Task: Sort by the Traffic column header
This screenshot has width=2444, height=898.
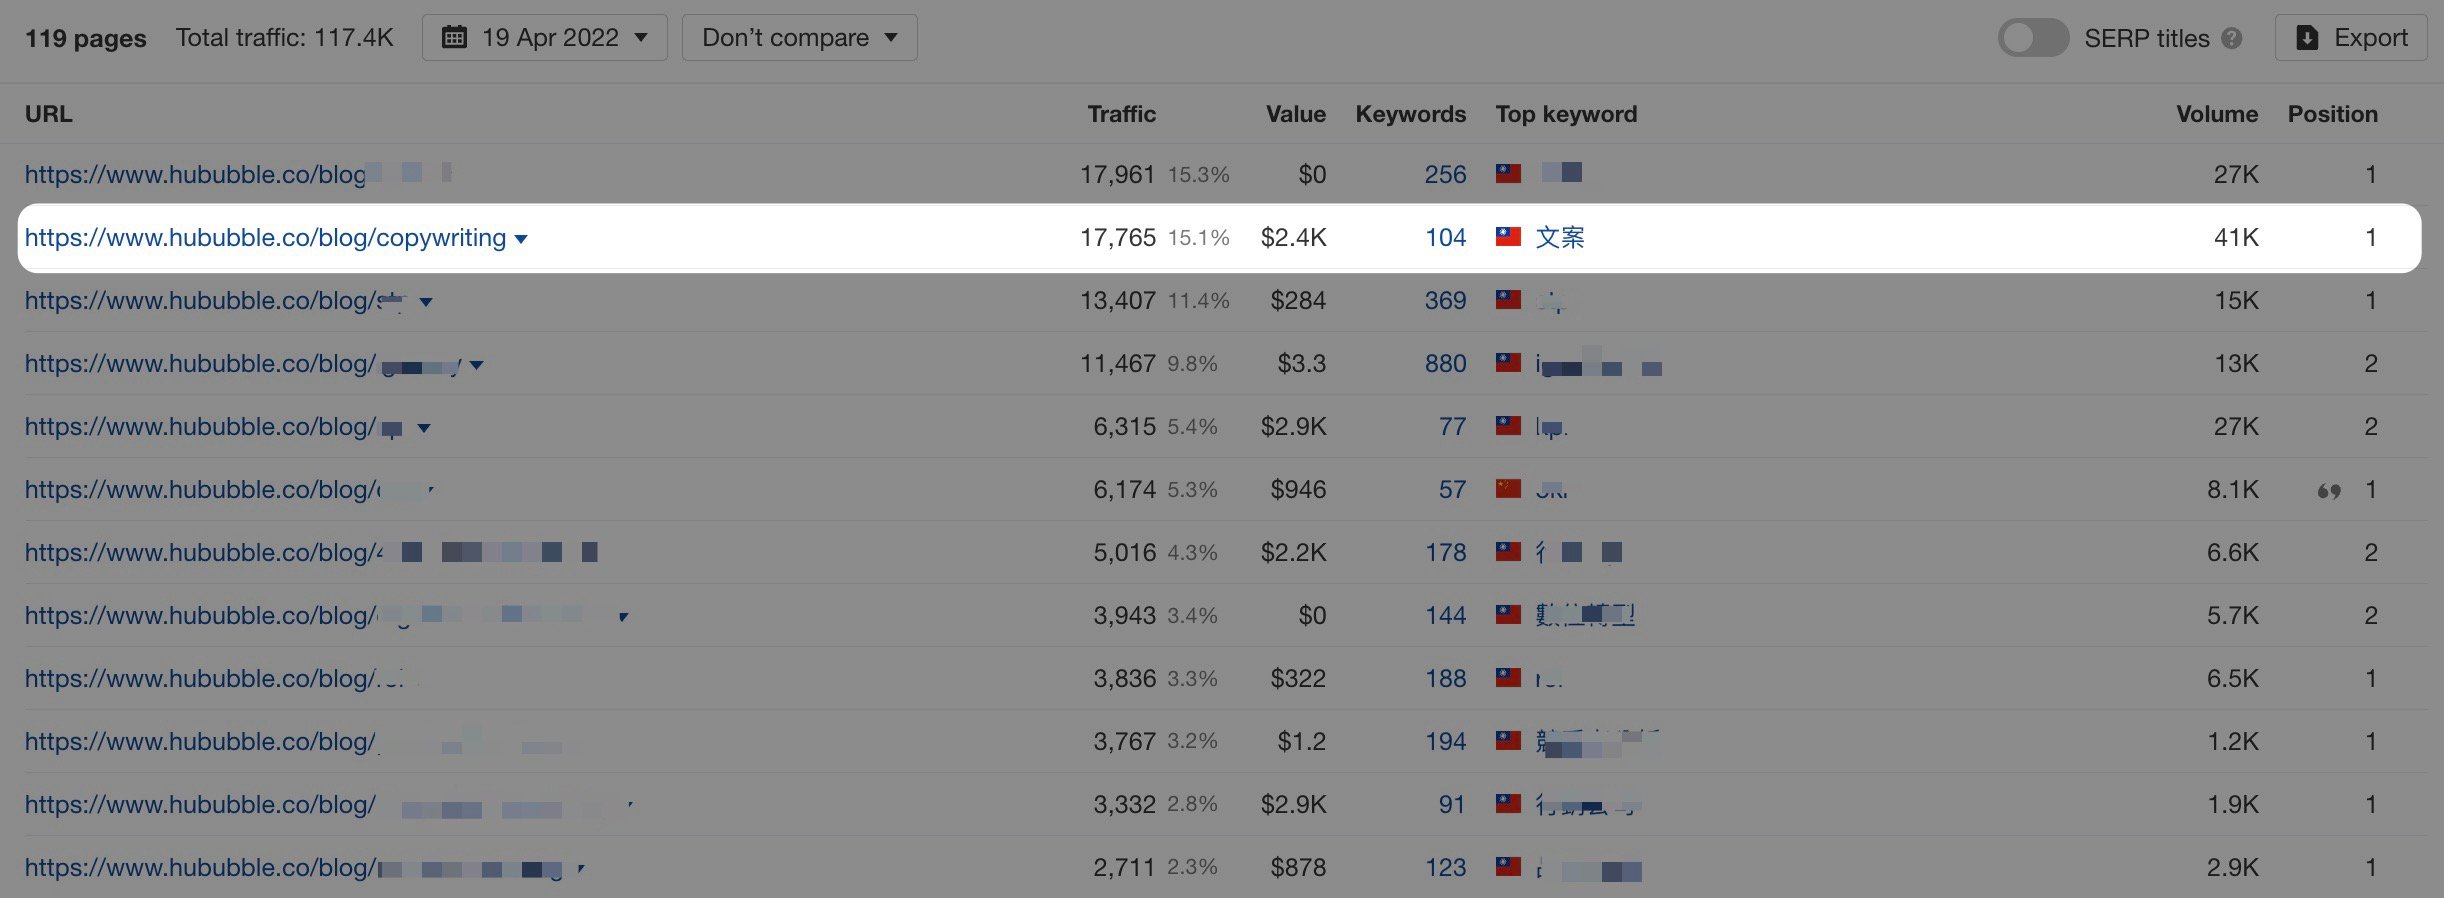Action: click(x=1121, y=114)
